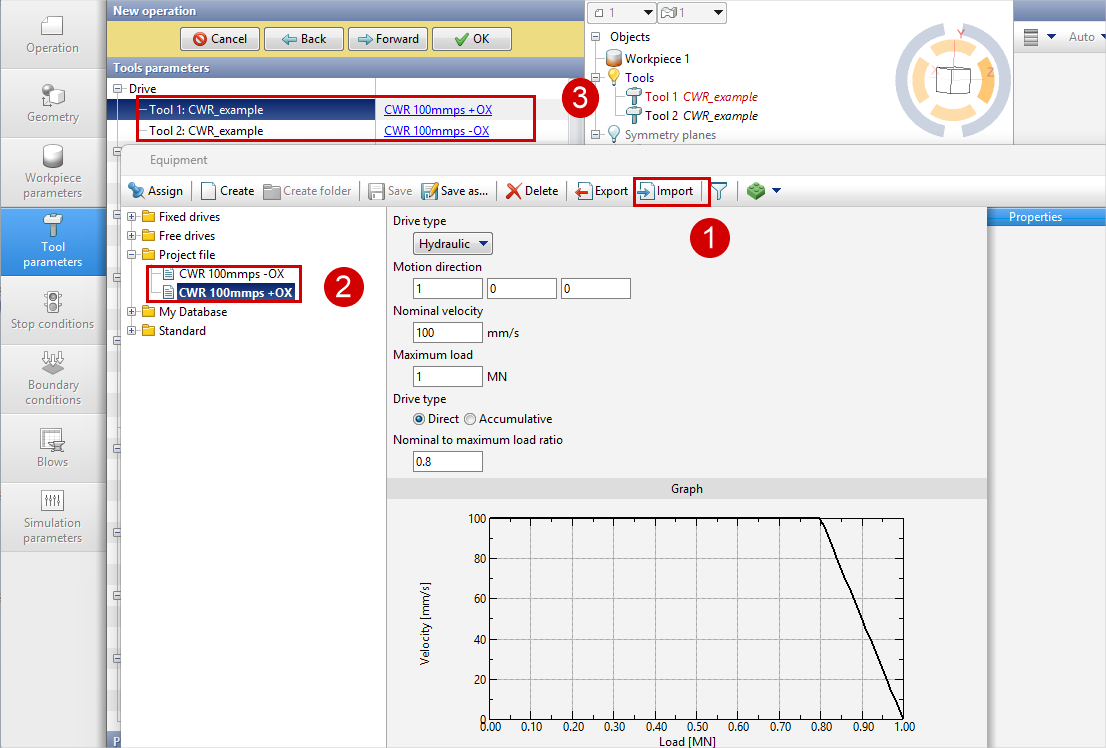Select the Direct drive type radio button
Viewport: 1106px width, 748px height.
[419, 419]
